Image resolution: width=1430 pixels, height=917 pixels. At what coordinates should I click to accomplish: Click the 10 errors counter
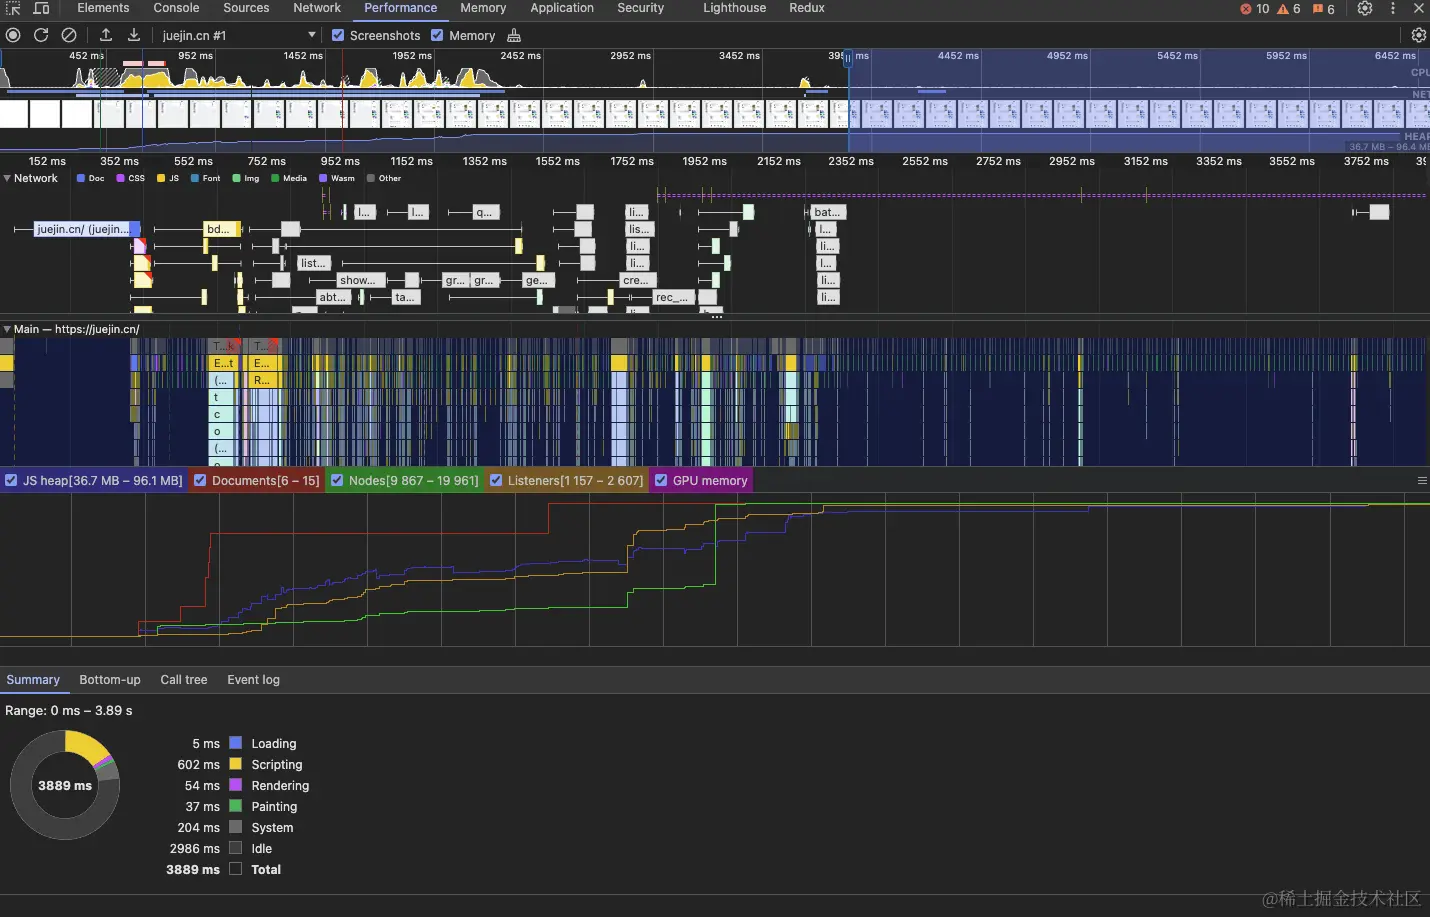[1255, 9]
